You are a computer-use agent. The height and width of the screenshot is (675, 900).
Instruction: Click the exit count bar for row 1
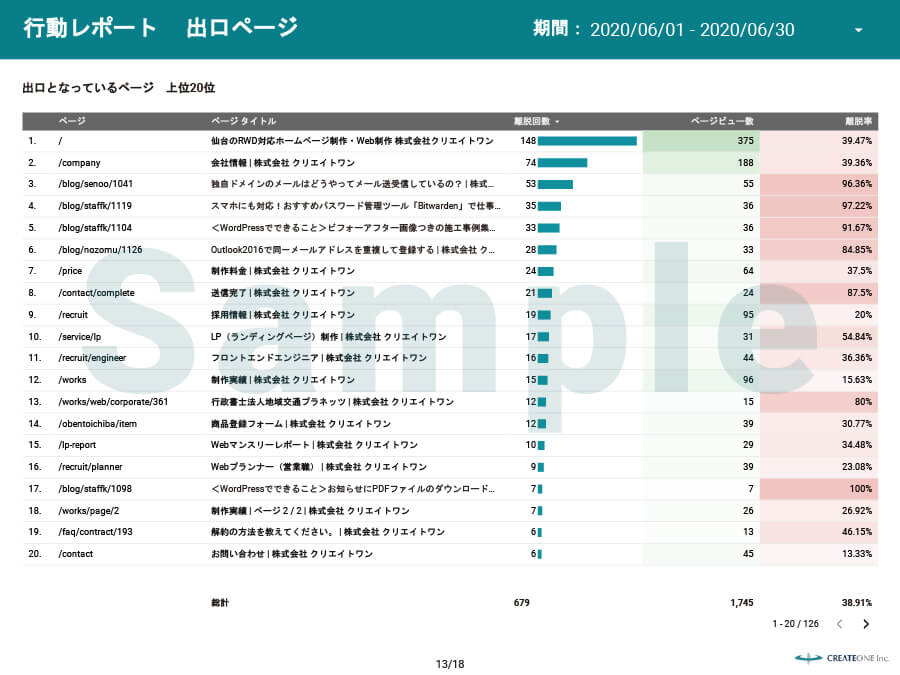tap(587, 141)
